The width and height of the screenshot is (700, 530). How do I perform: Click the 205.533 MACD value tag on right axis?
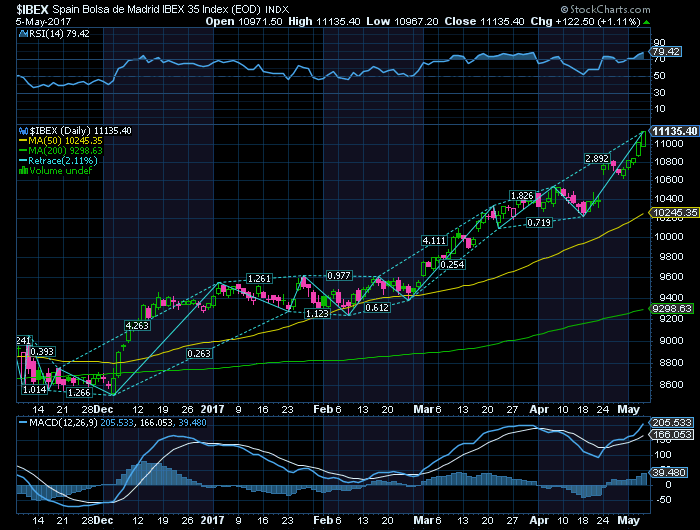coord(672,422)
